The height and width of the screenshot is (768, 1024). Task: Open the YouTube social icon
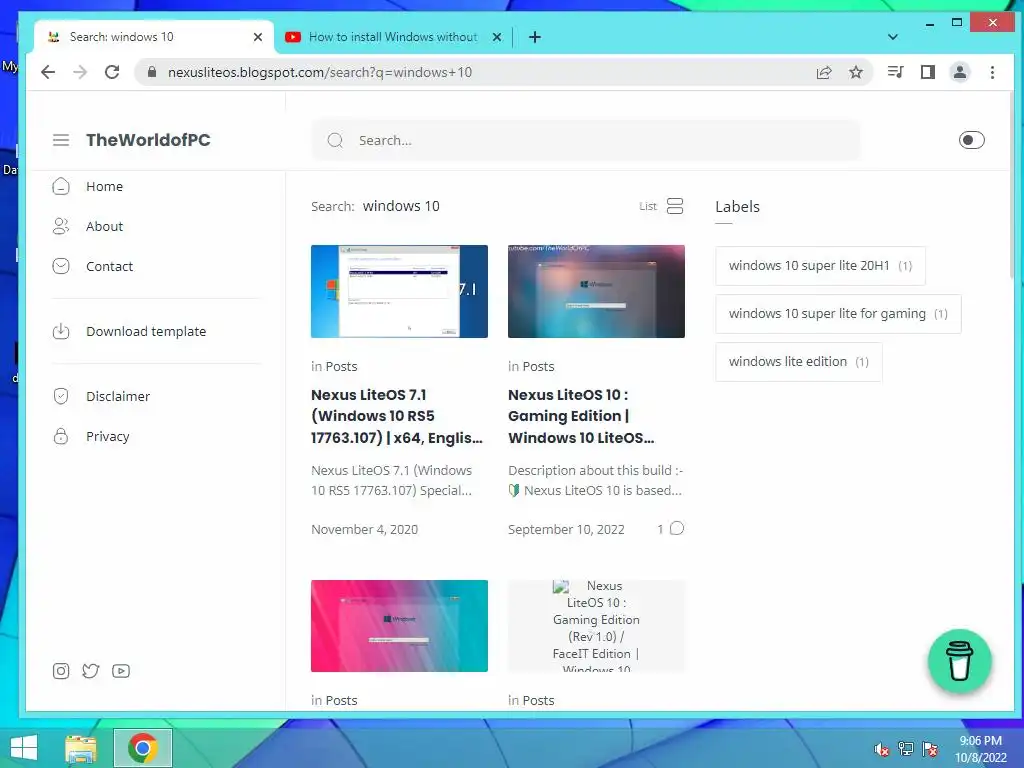pos(121,671)
